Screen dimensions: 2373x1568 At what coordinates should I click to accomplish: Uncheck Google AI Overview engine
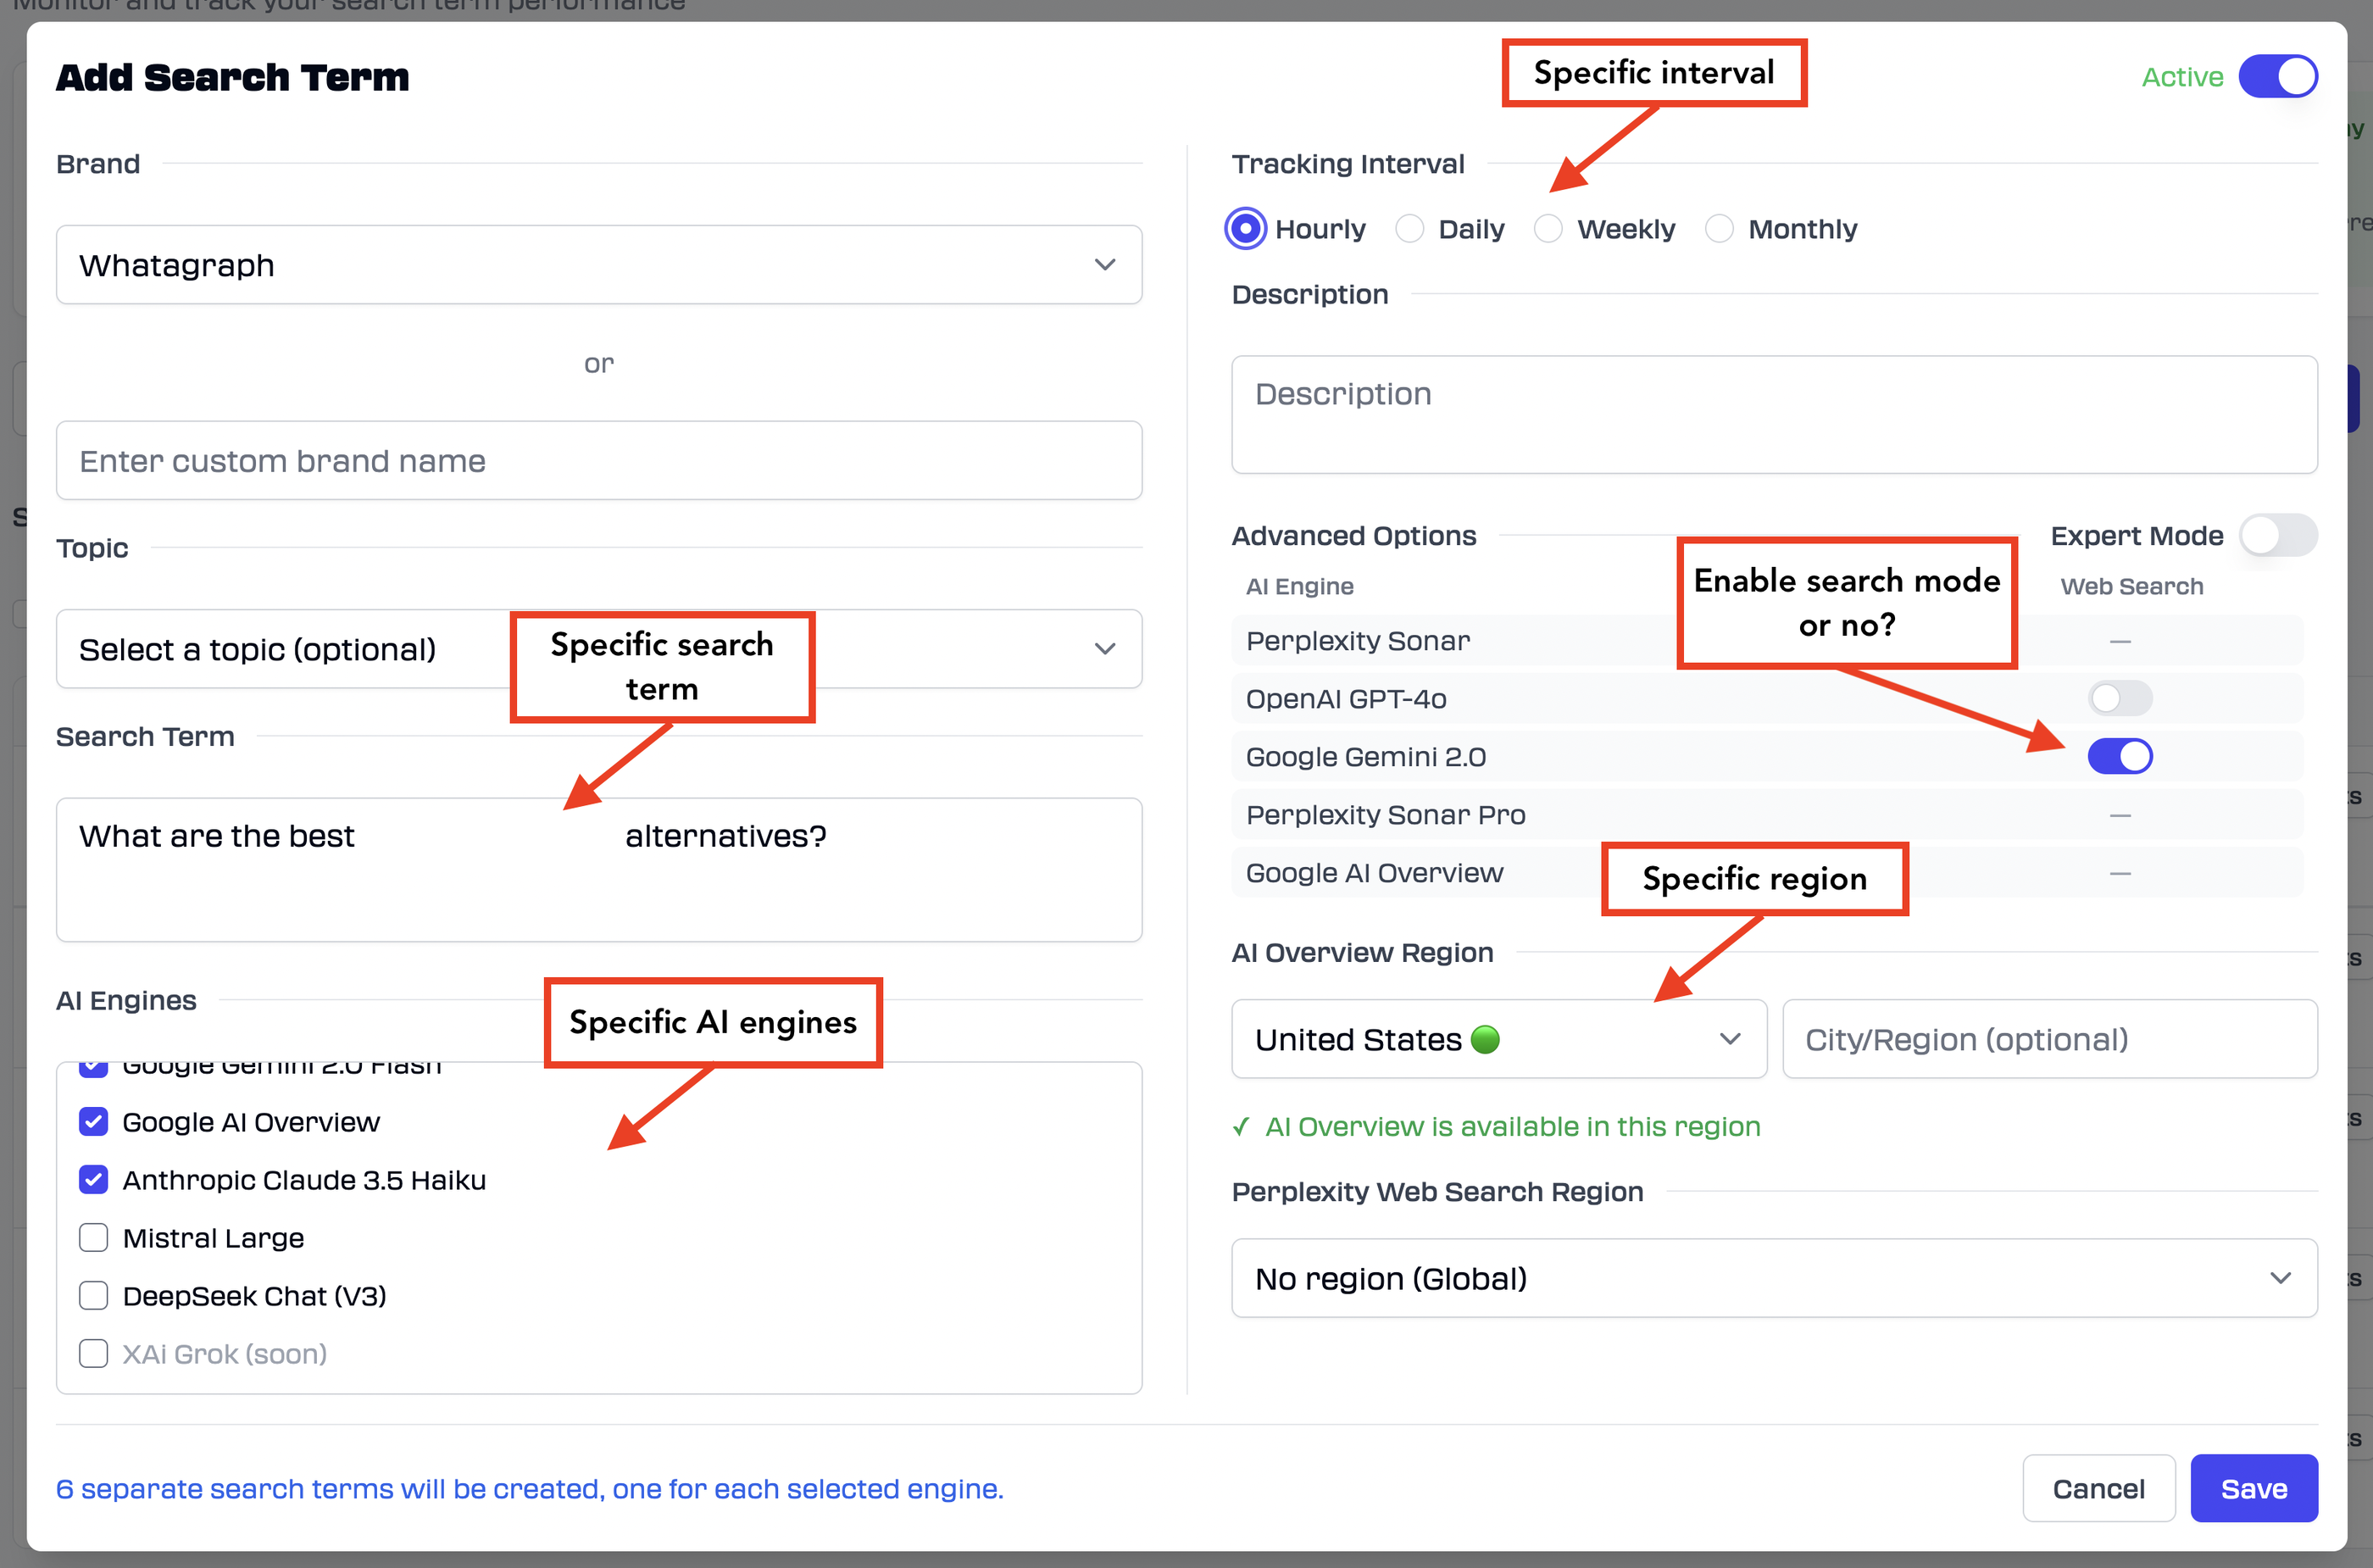(92, 1121)
